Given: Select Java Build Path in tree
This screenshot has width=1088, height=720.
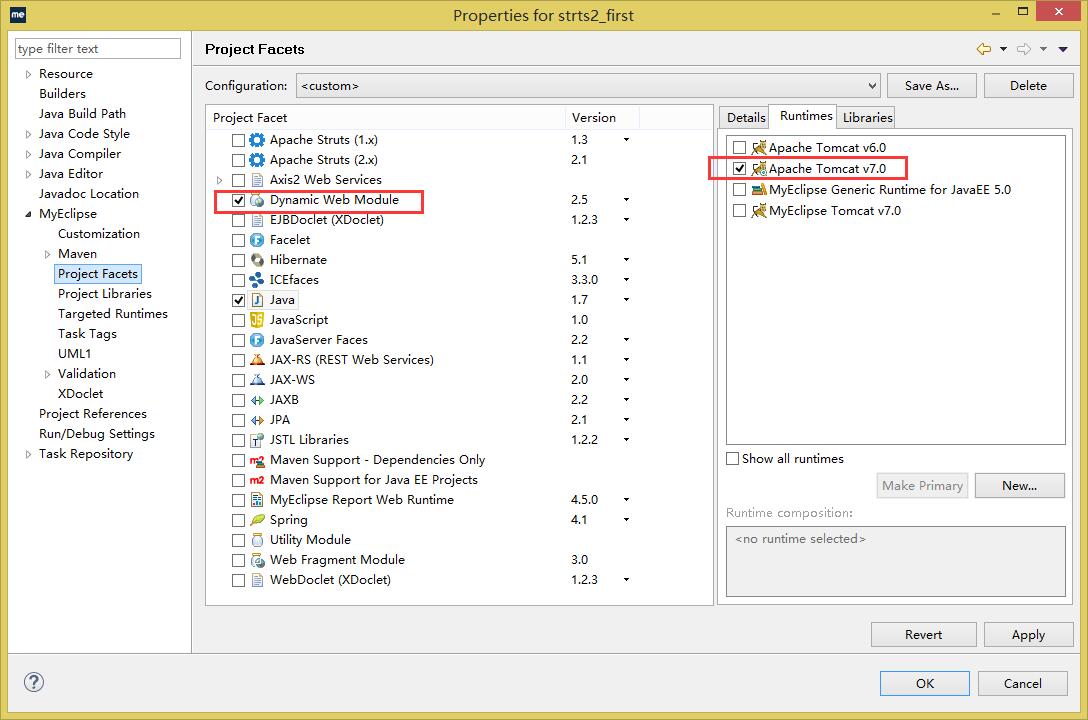Looking at the screenshot, I should (83, 114).
